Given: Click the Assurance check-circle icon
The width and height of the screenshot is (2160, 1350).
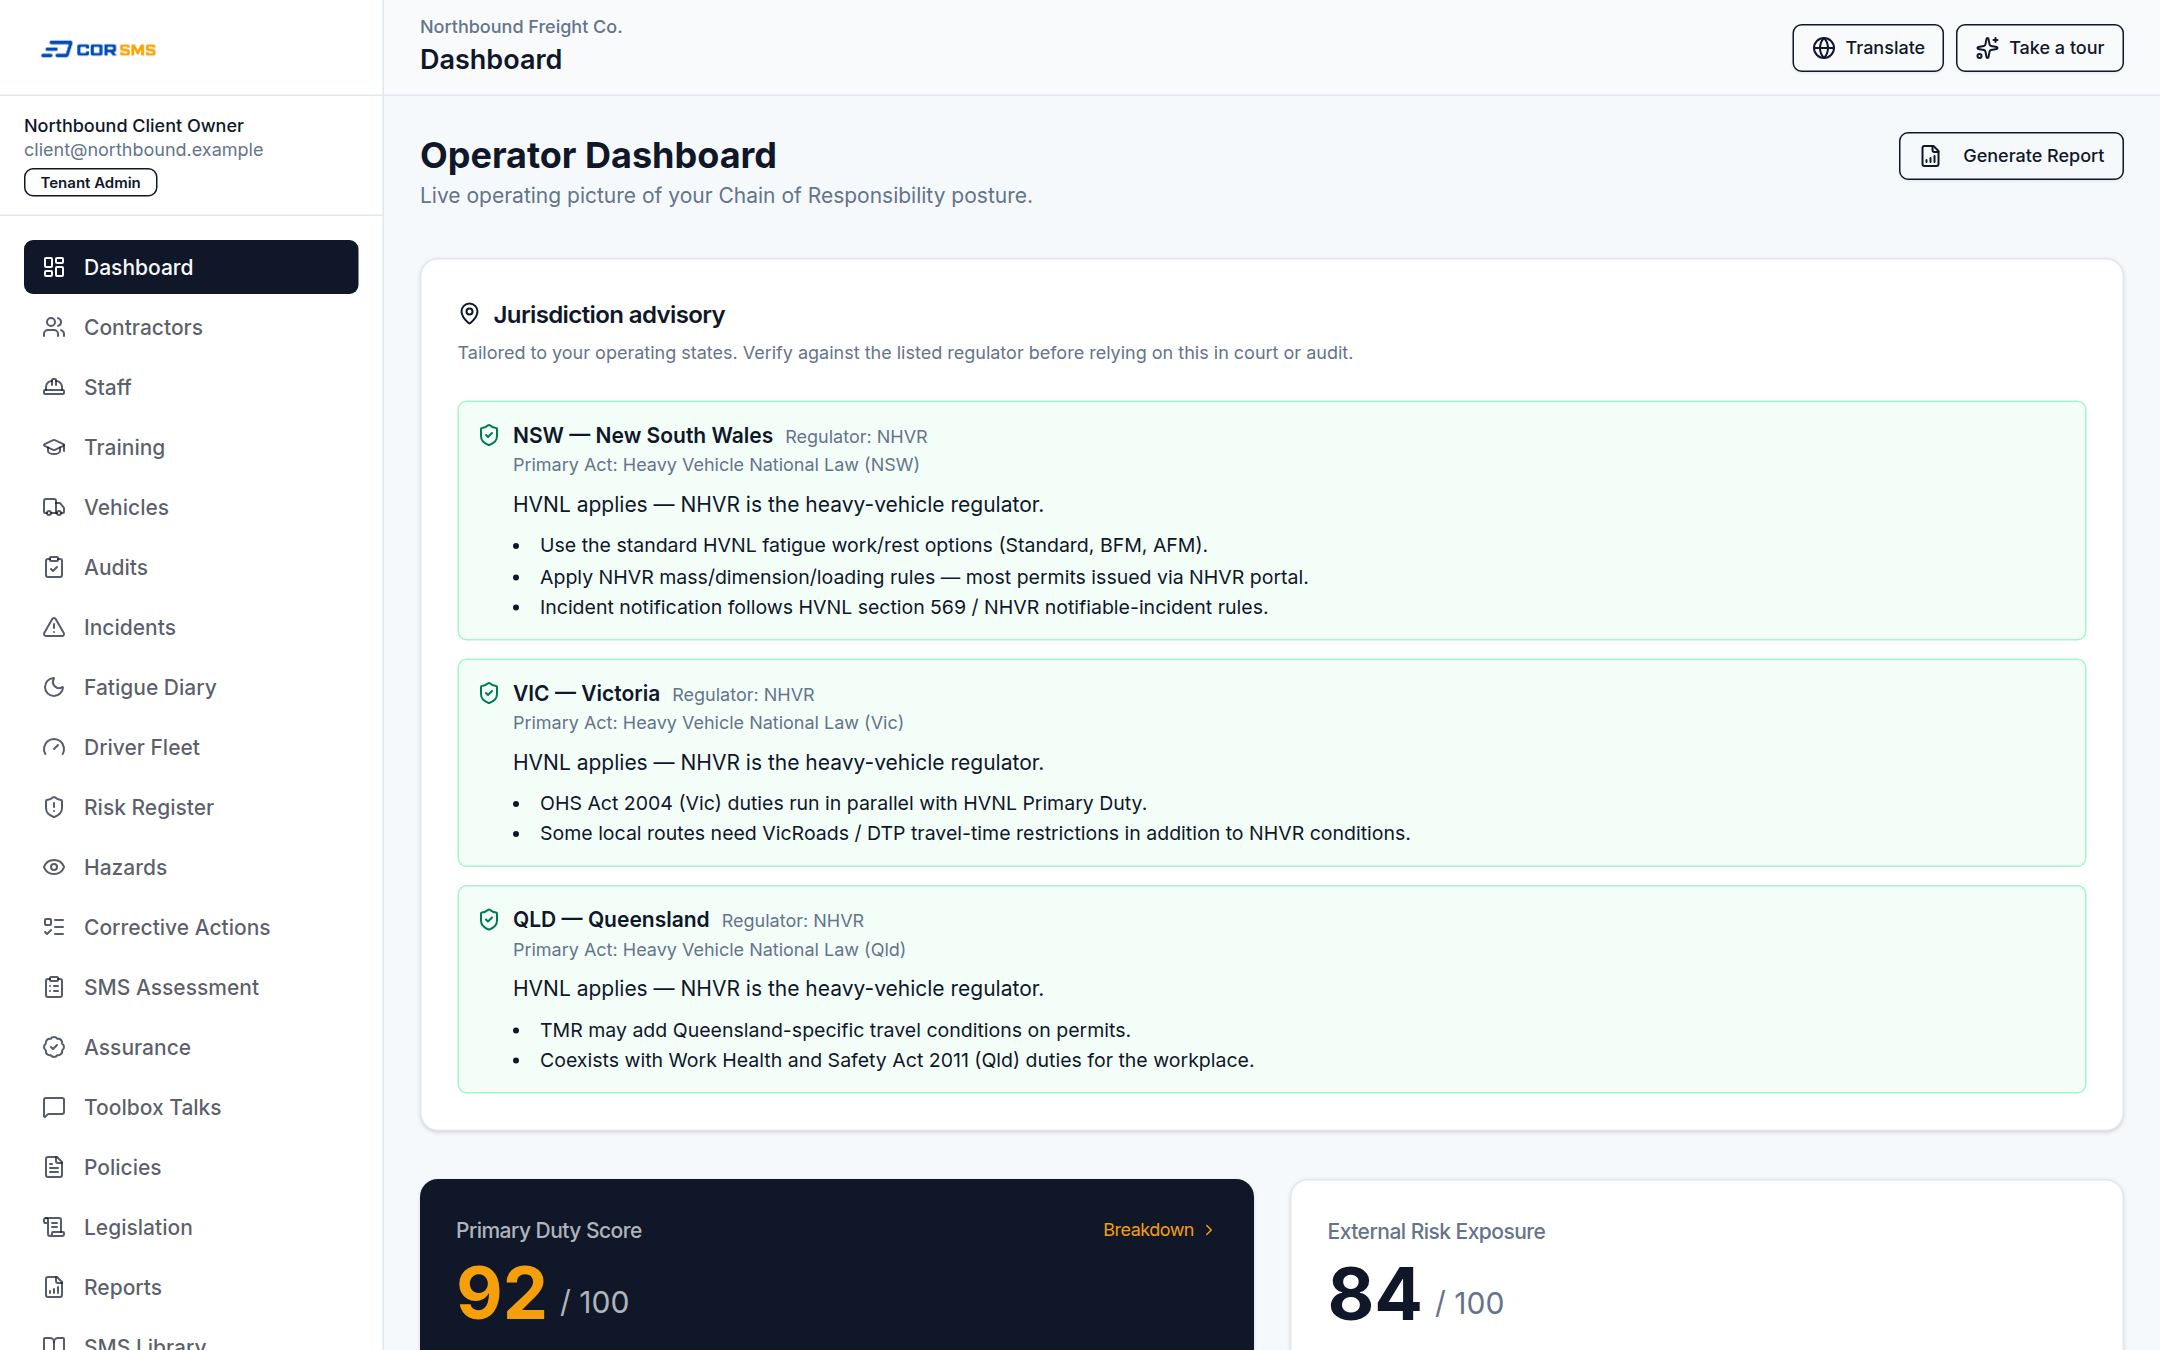Looking at the screenshot, I should (54, 1047).
